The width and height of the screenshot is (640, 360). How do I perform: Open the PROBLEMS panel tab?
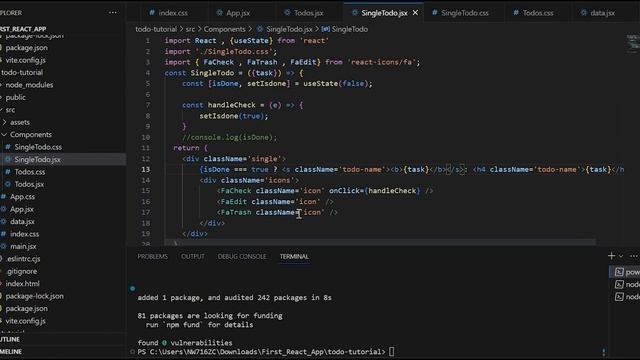pos(153,256)
